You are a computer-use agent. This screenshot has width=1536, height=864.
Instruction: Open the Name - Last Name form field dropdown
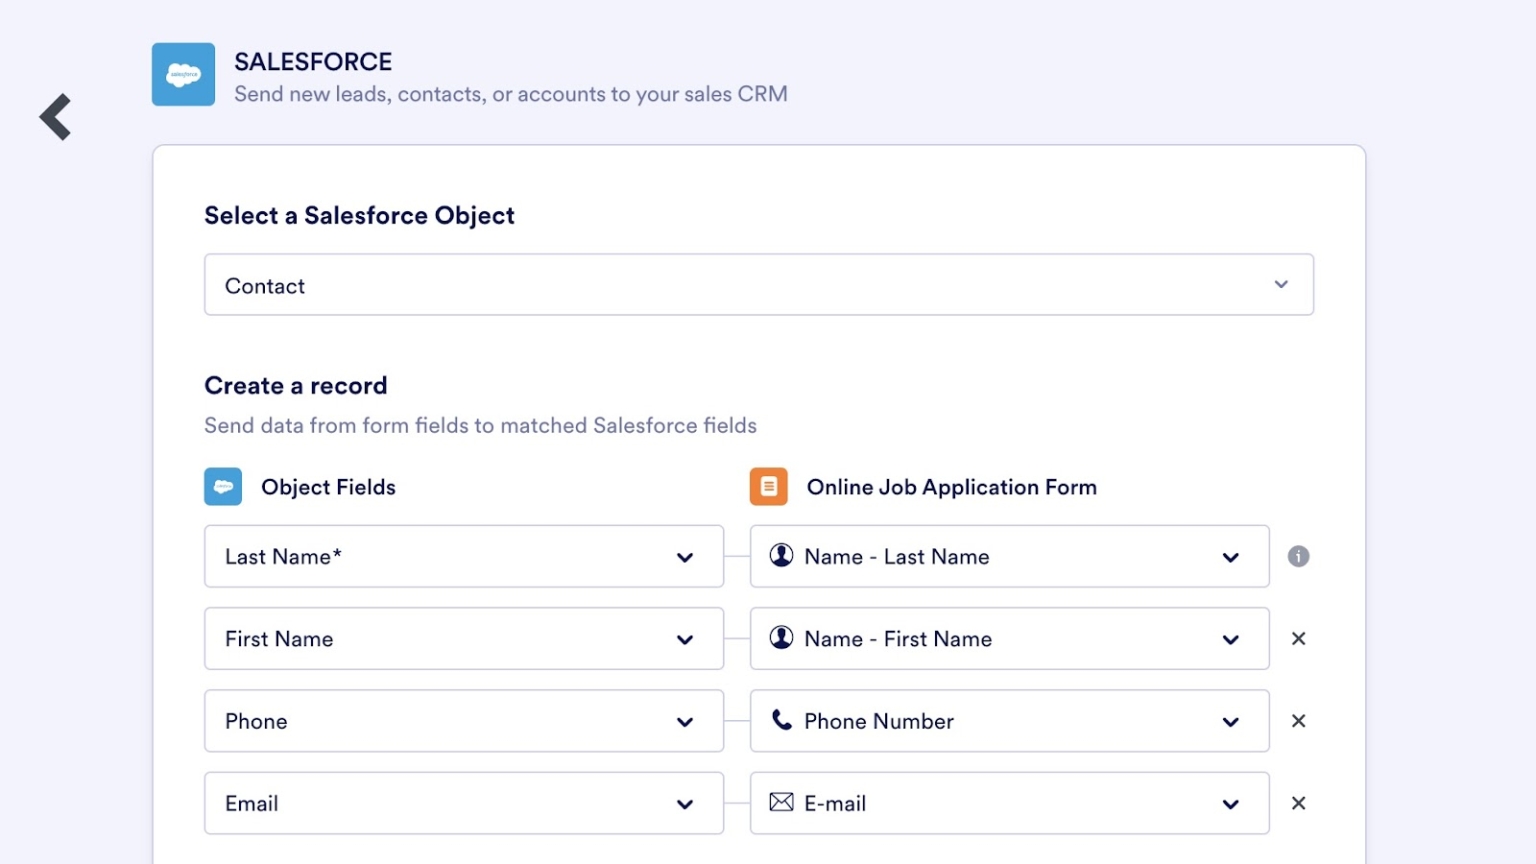point(1230,557)
